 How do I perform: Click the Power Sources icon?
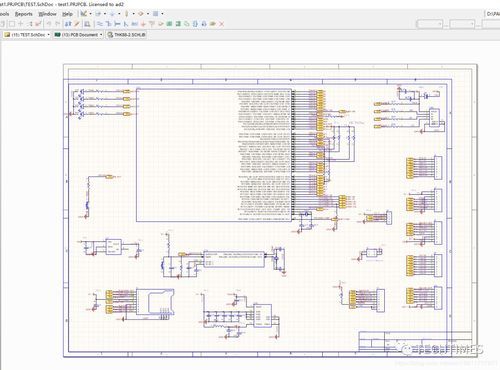pyautogui.click(x=112, y=14)
